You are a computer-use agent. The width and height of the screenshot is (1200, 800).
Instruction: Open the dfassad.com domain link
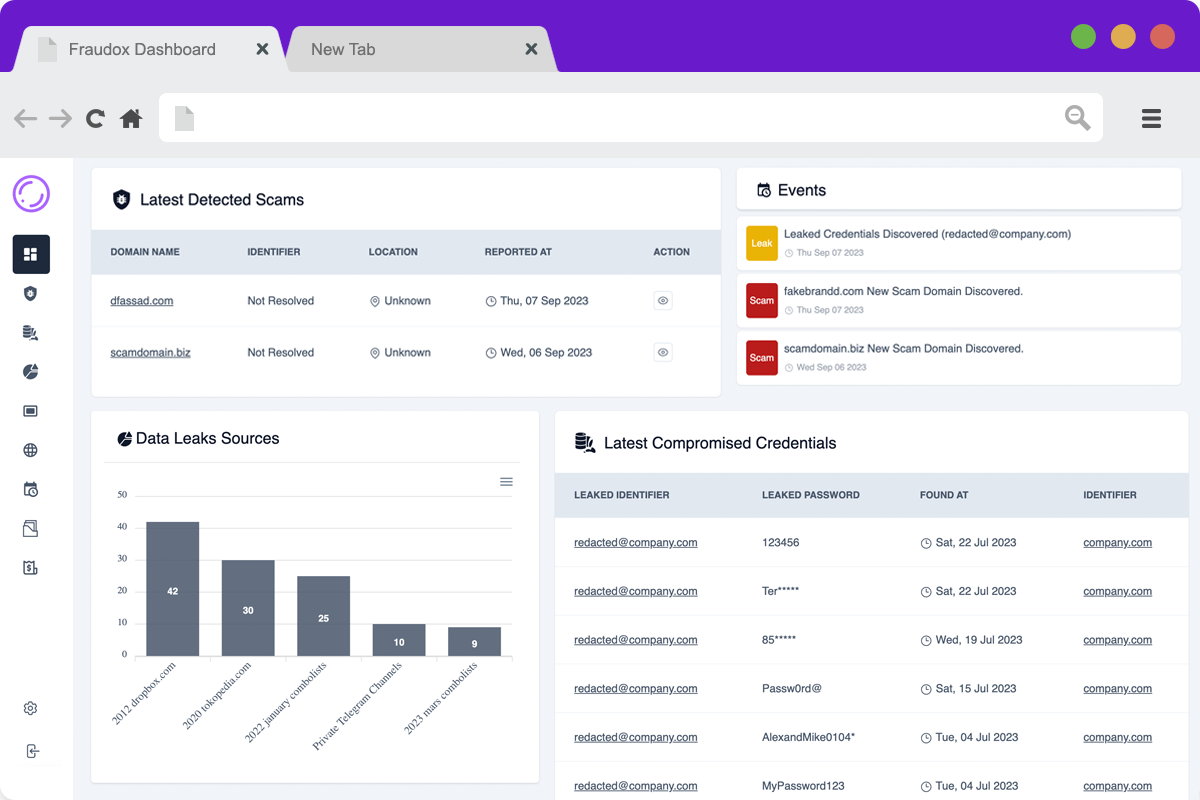[x=141, y=301]
